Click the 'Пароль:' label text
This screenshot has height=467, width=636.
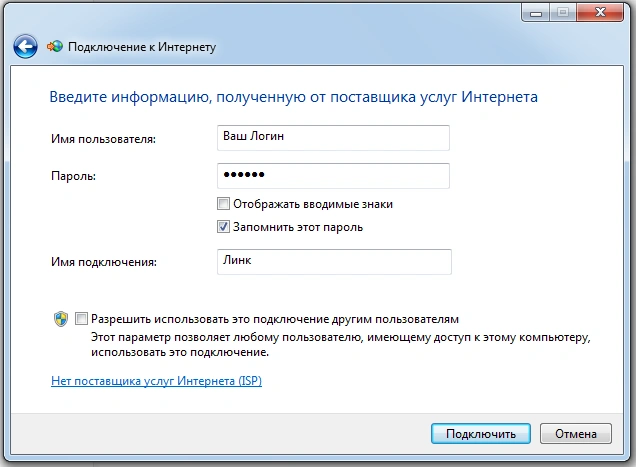coord(72,176)
